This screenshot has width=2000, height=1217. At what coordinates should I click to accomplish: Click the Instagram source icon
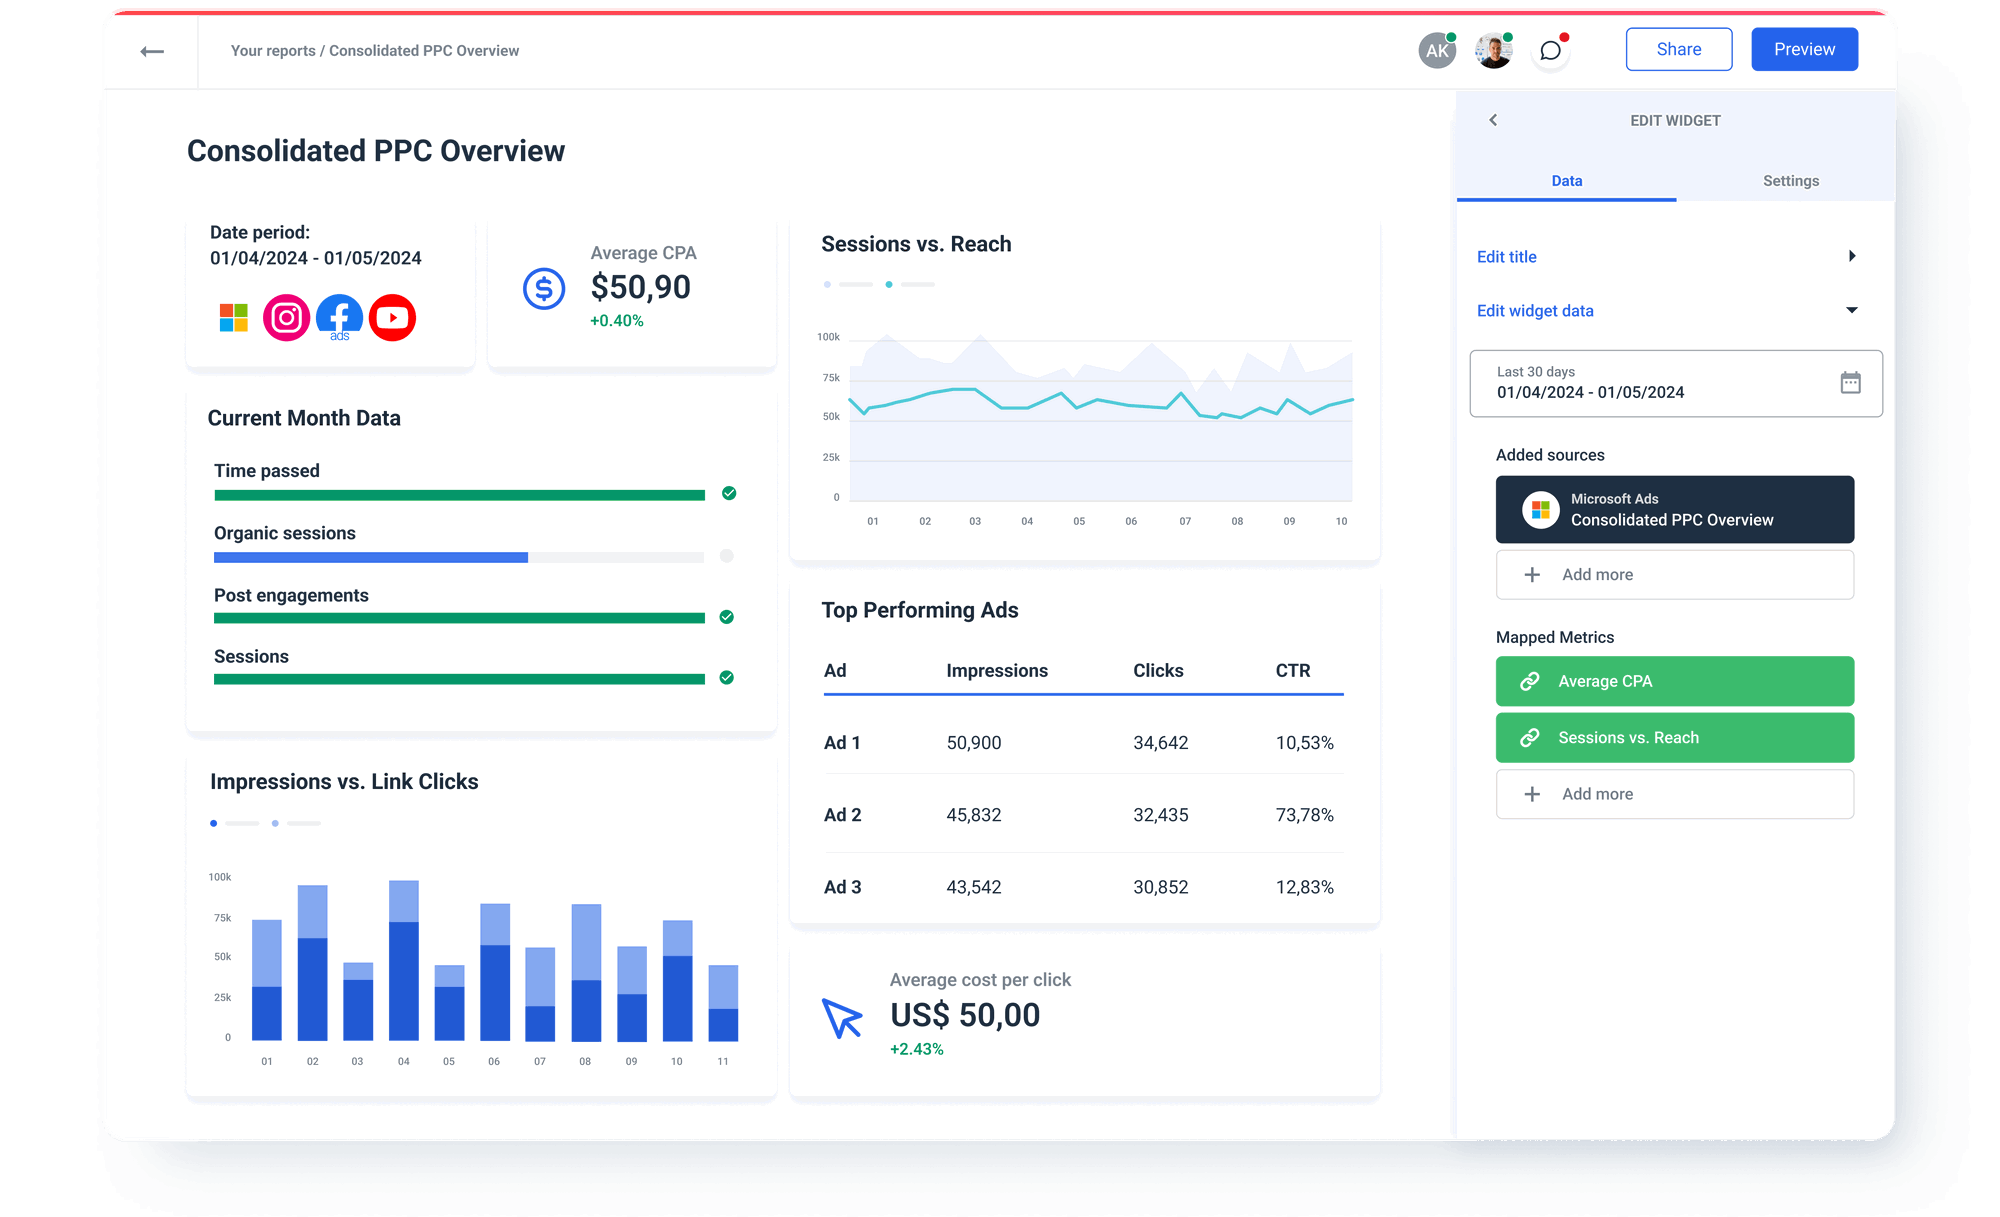click(286, 317)
